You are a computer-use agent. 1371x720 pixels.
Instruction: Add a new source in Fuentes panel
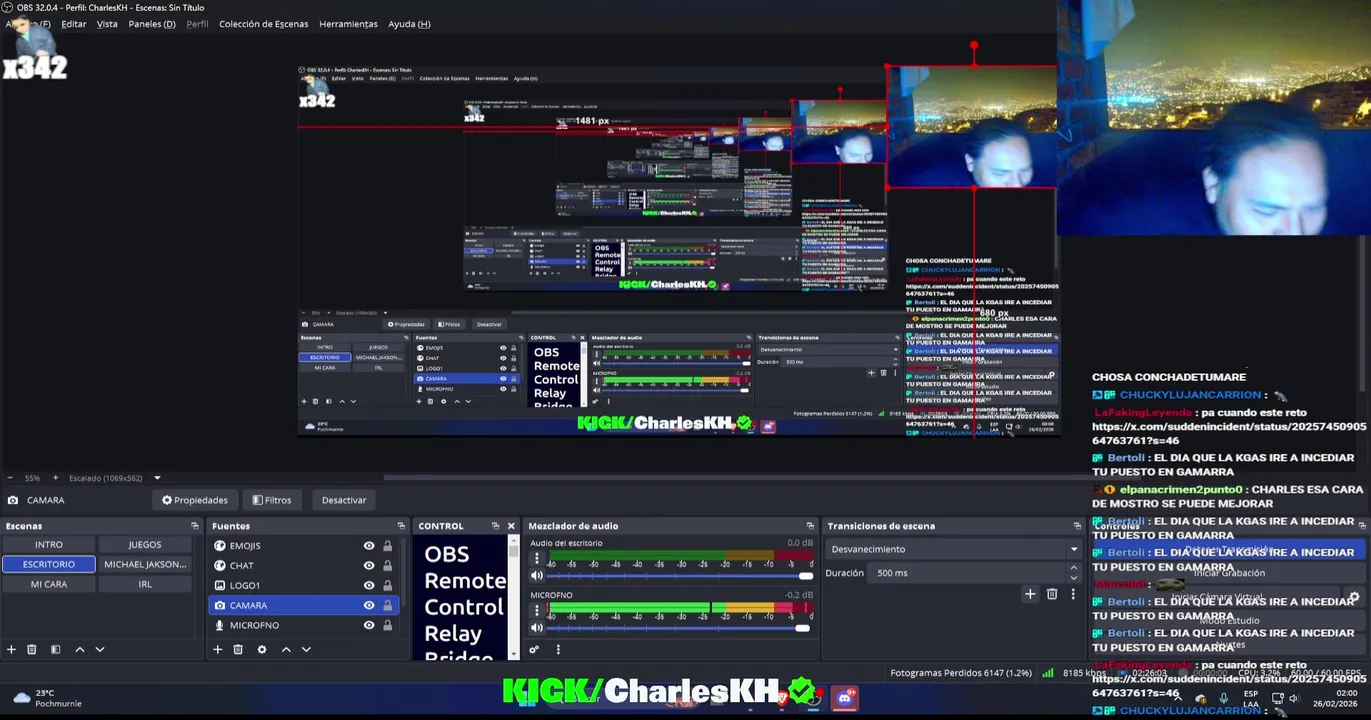[x=217, y=649]
